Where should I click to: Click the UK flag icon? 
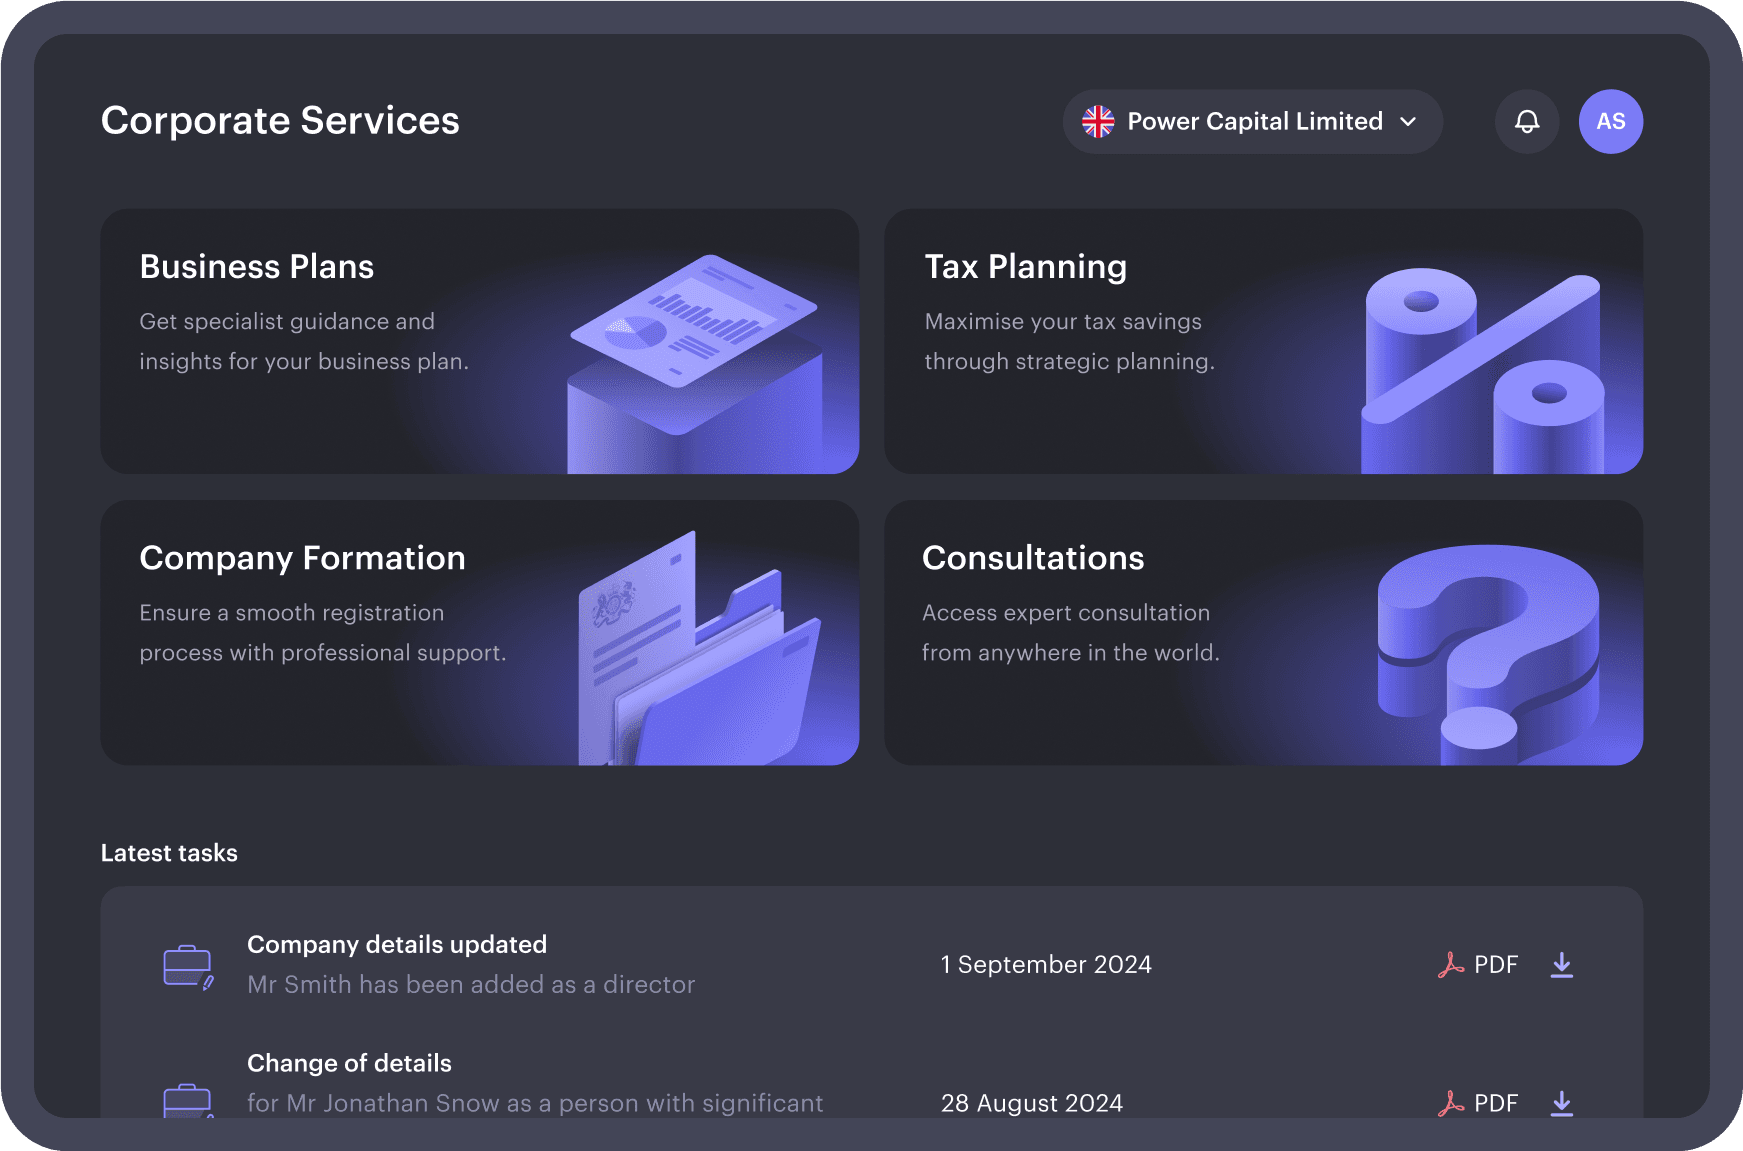(x=1098, y=122)
